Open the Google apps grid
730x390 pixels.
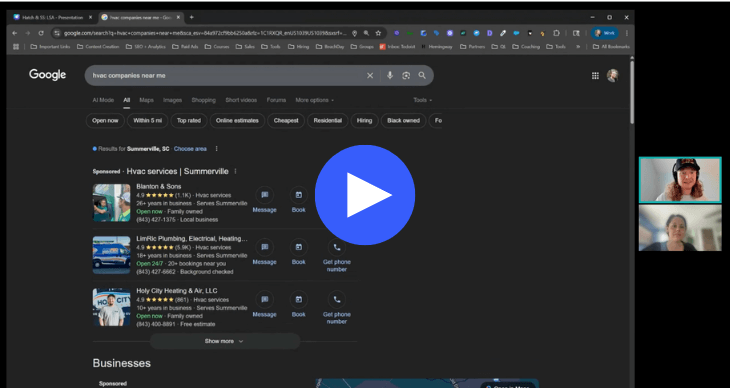(595, 75)
